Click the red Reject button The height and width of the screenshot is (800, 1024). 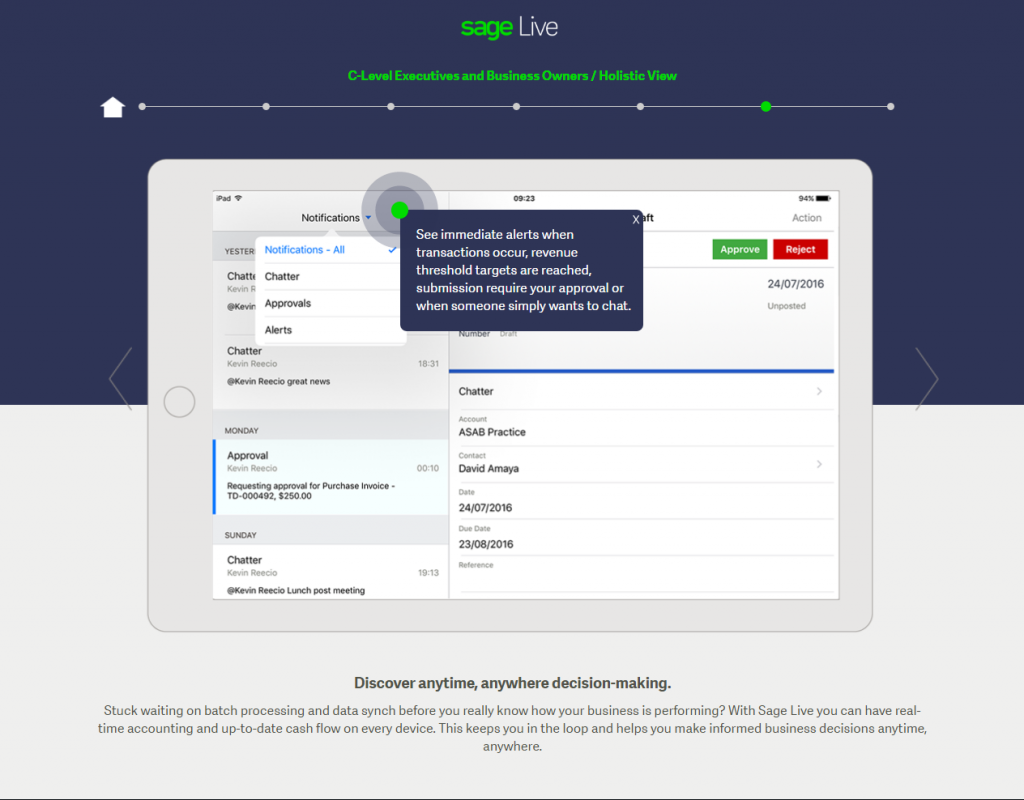(800, 249)
